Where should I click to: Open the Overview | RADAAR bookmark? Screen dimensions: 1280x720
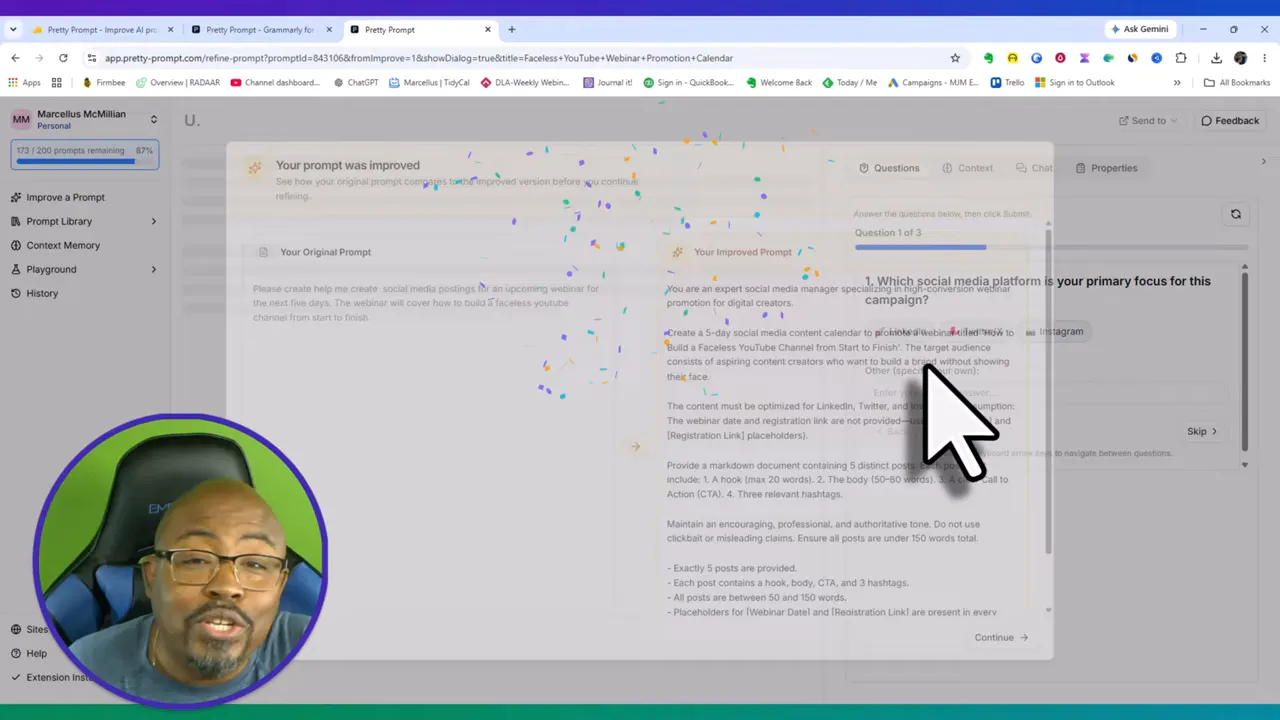point(177,83)
